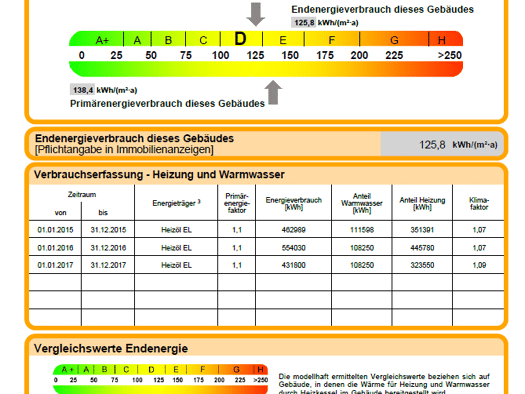Click the Klimafaktor column header
The image size is (525, 394).
tap(479, 204)
